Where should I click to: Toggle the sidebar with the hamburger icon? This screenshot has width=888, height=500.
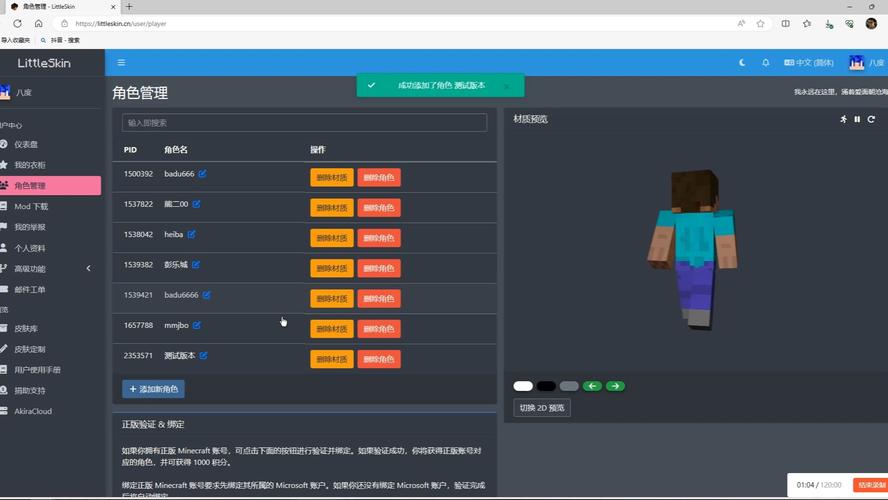click(121, 62)
